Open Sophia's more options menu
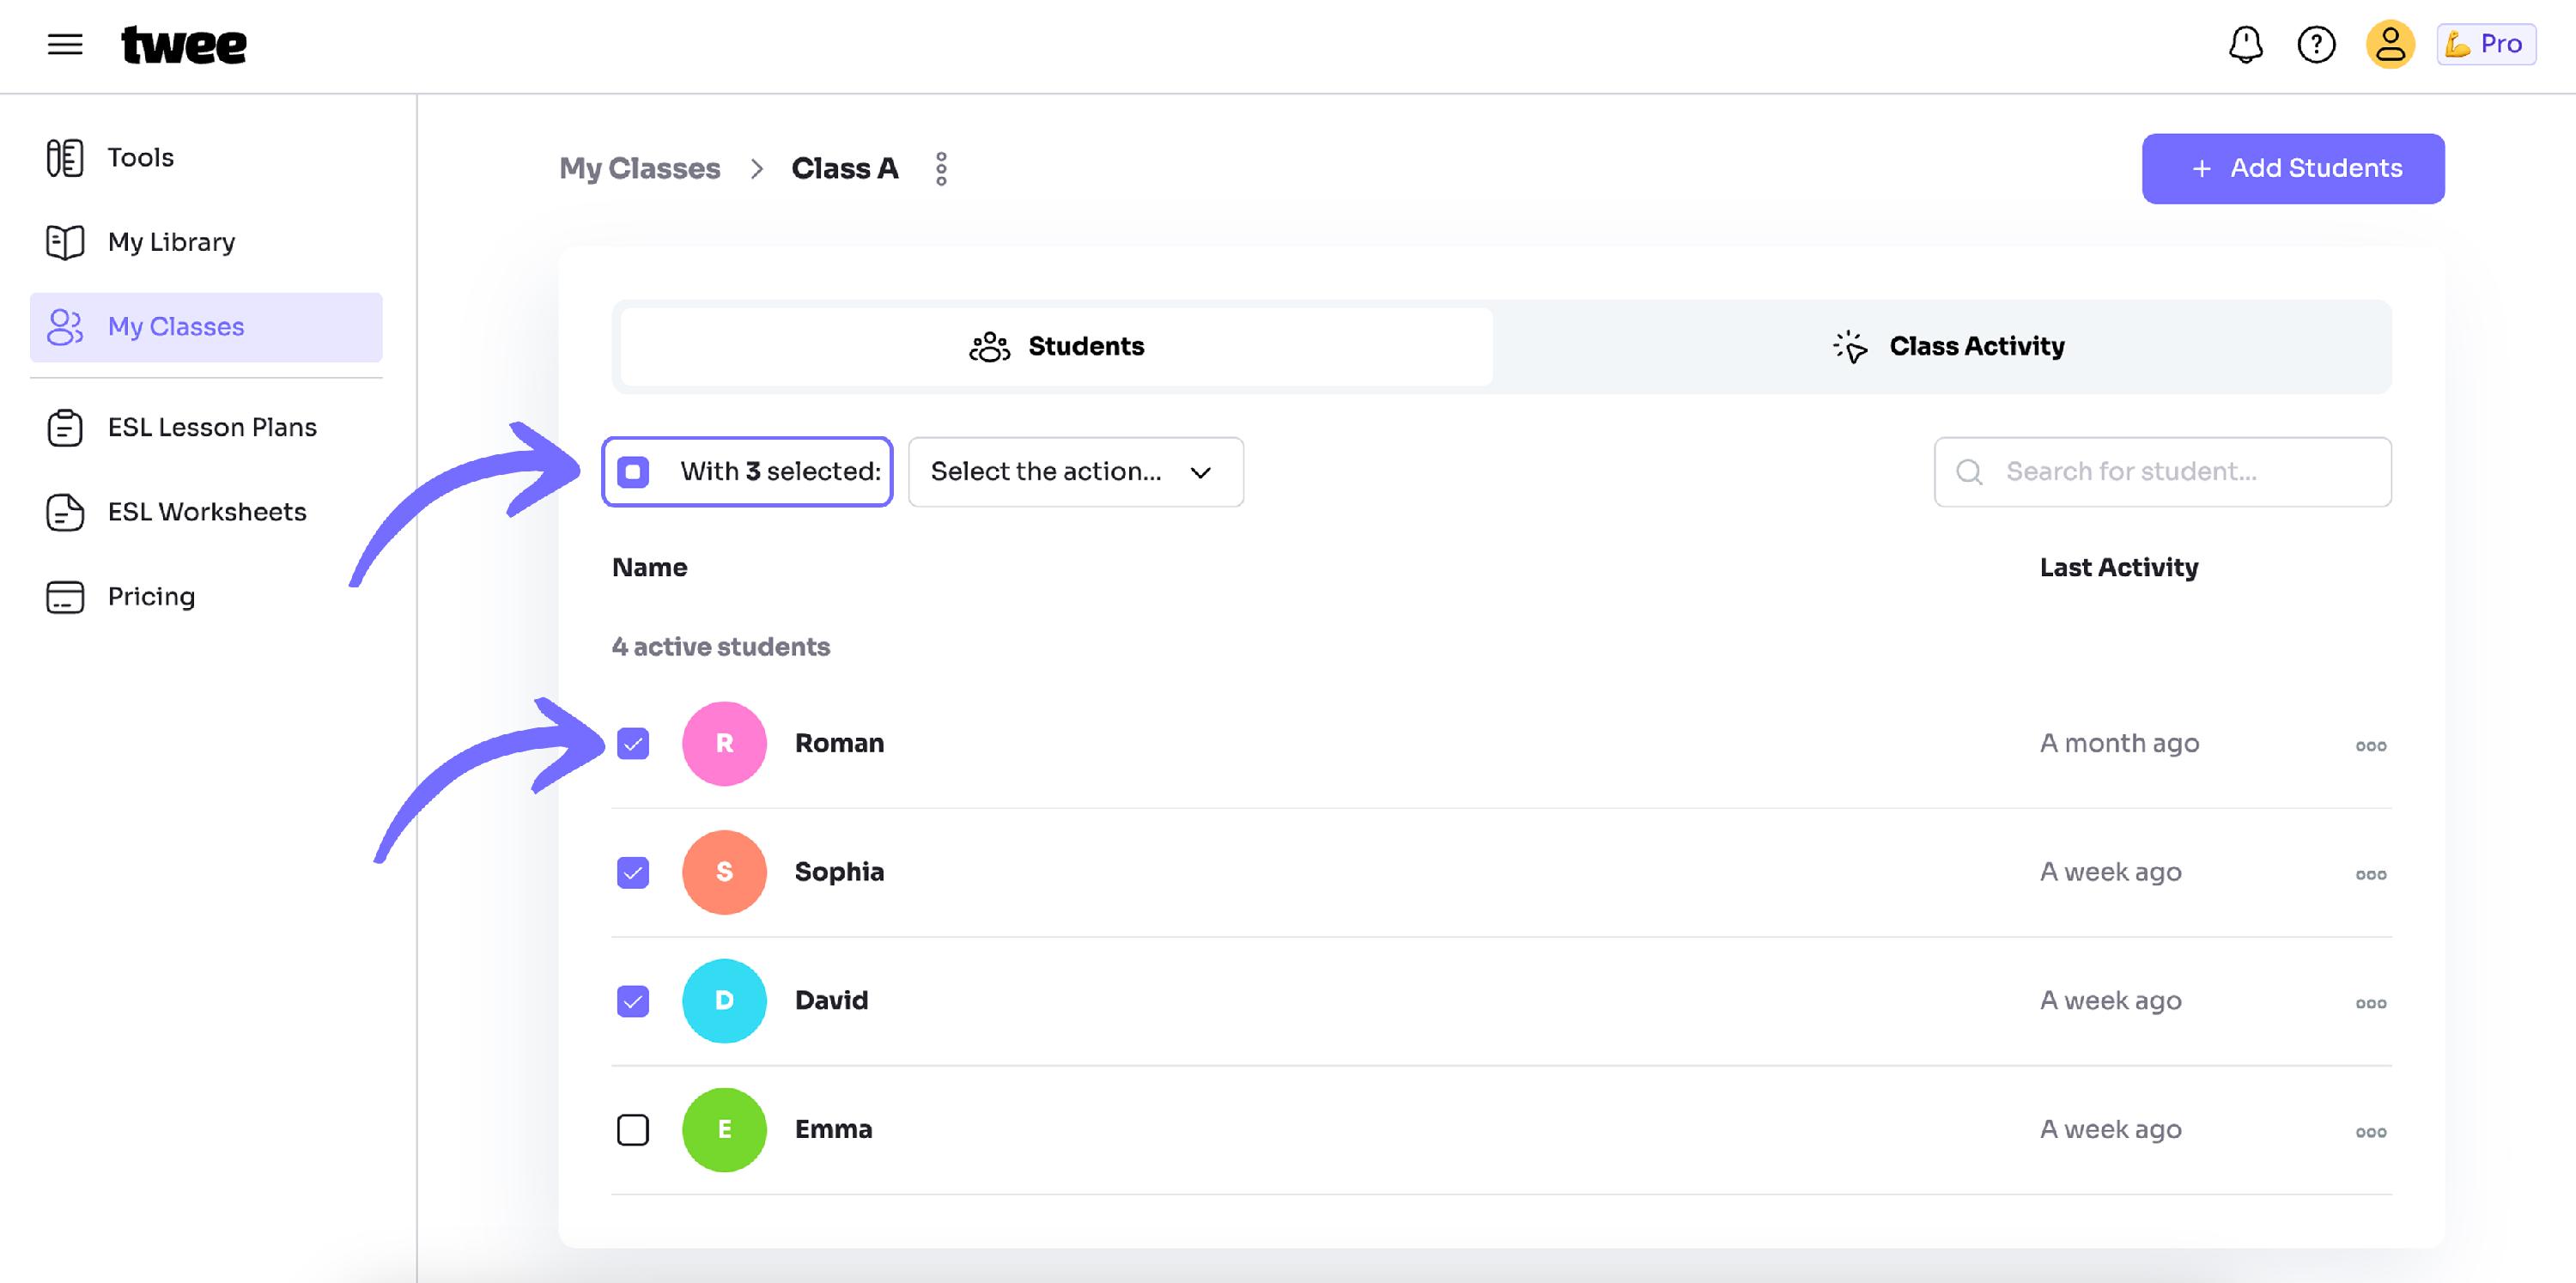Image resolution: width=2576 pixels, height=1283 pixels. pyautogui.click(x=2371, y=875)
